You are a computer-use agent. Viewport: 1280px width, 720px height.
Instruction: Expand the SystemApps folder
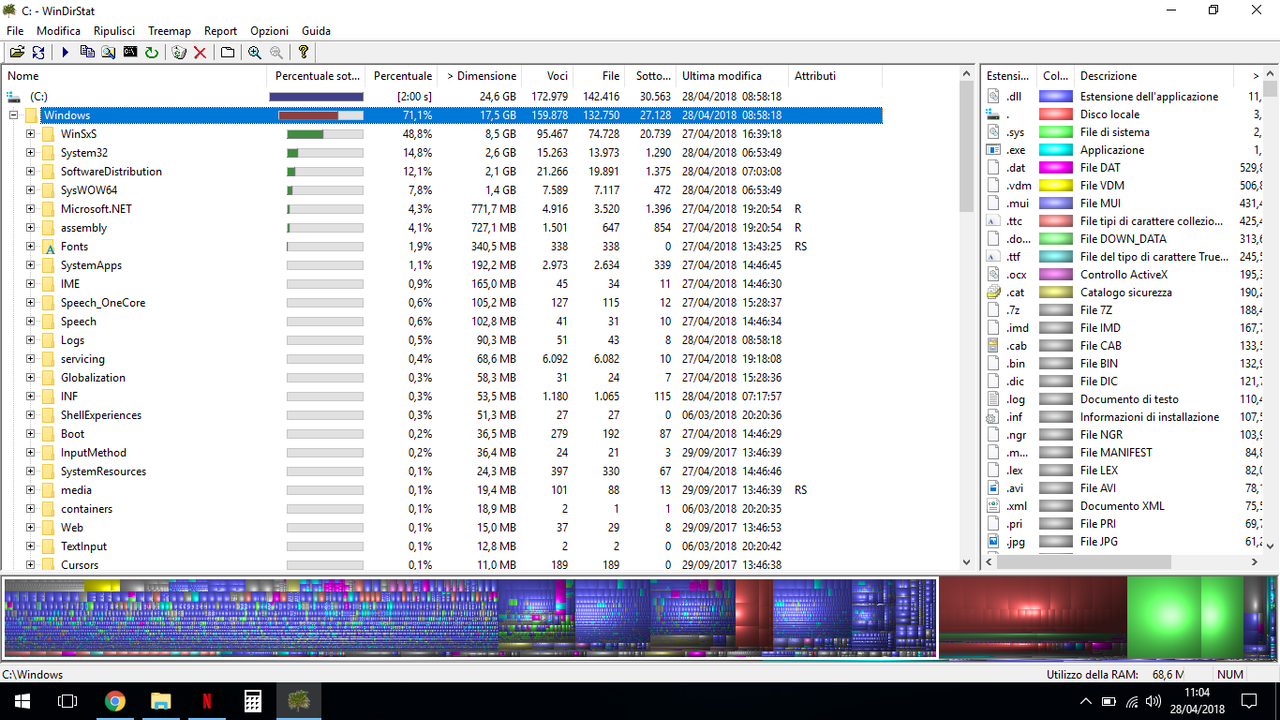click(x=31, y=265)
